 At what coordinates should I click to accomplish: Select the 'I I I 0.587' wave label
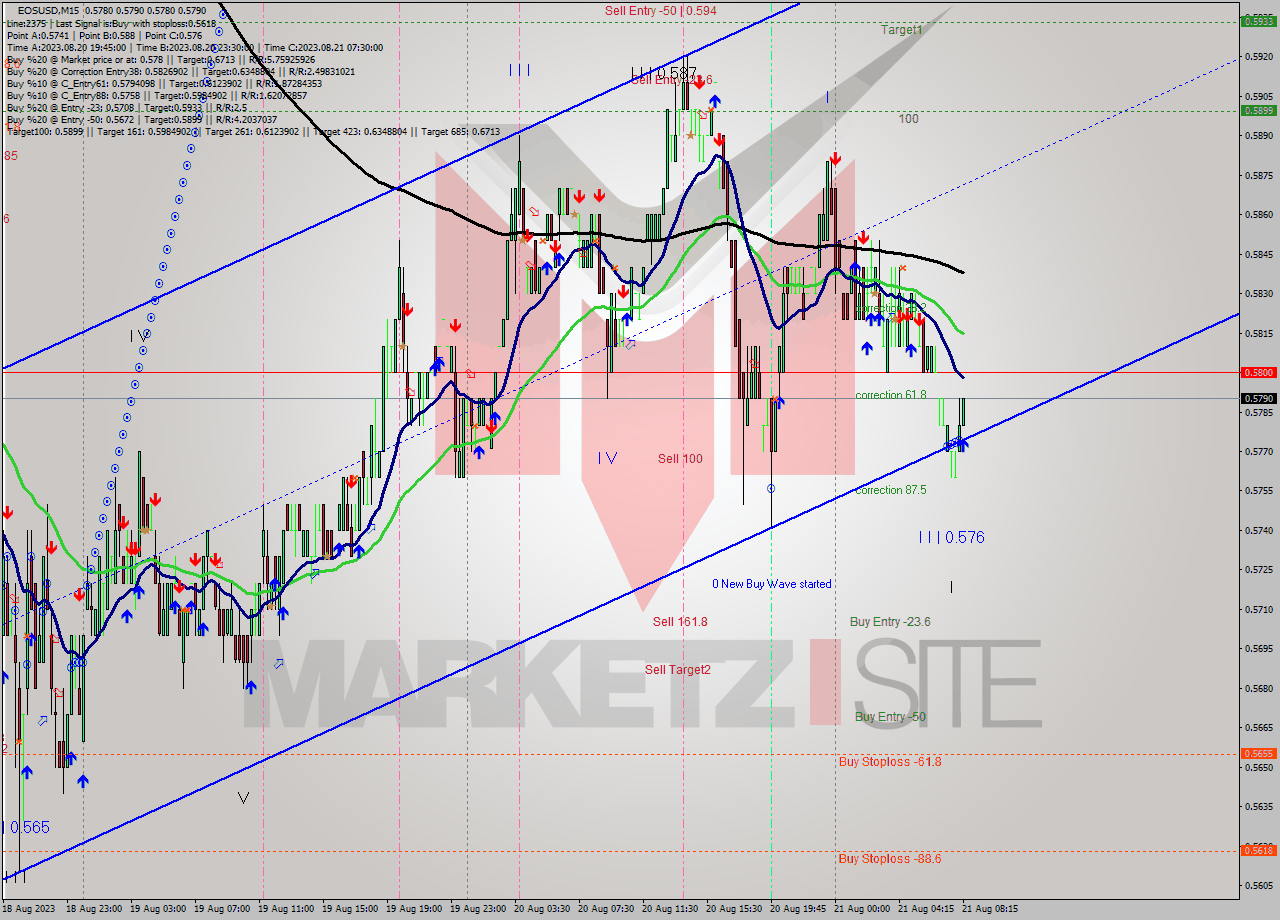(x=664, y=73)
